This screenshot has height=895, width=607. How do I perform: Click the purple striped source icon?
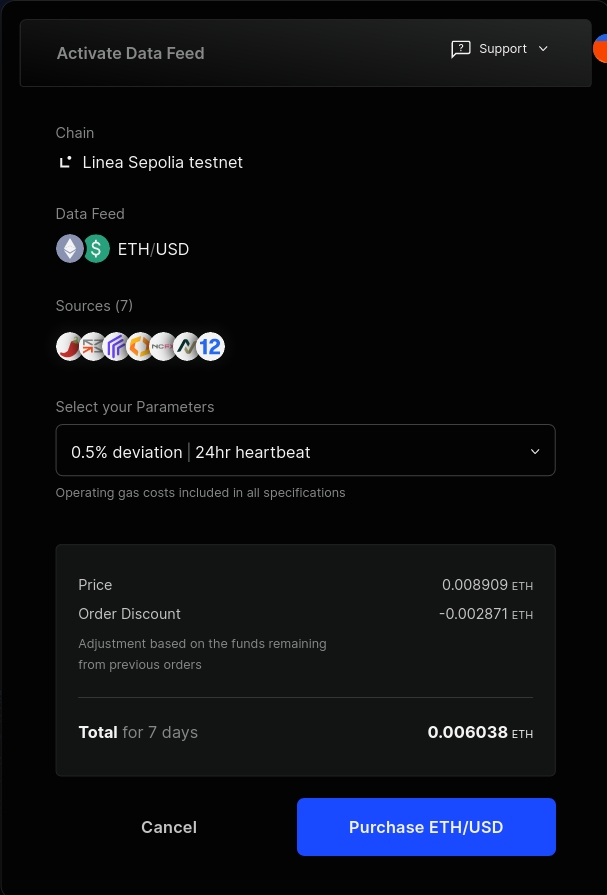[x=117, y=347]
